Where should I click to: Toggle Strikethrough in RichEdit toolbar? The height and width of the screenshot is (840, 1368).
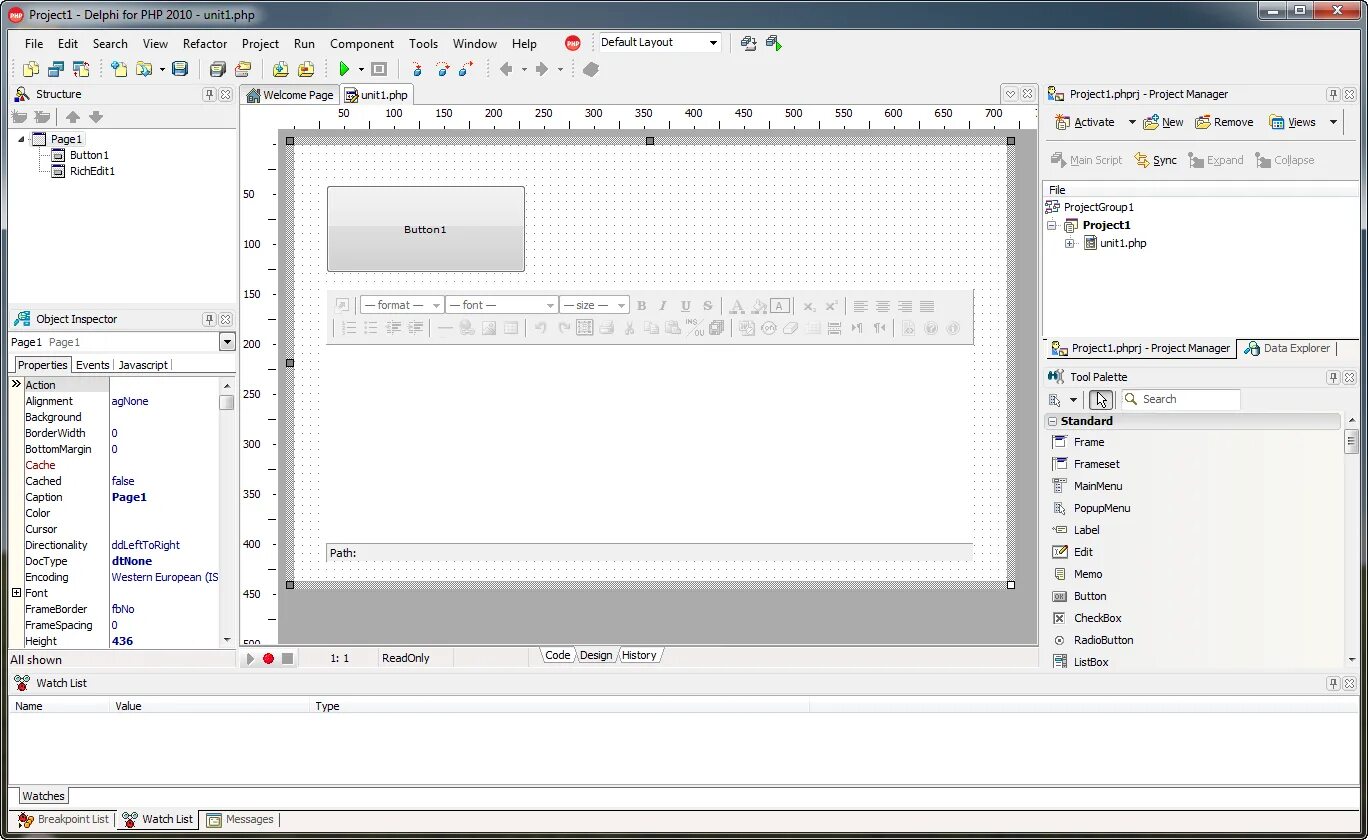pyautogui.click(x=708, y=306)
